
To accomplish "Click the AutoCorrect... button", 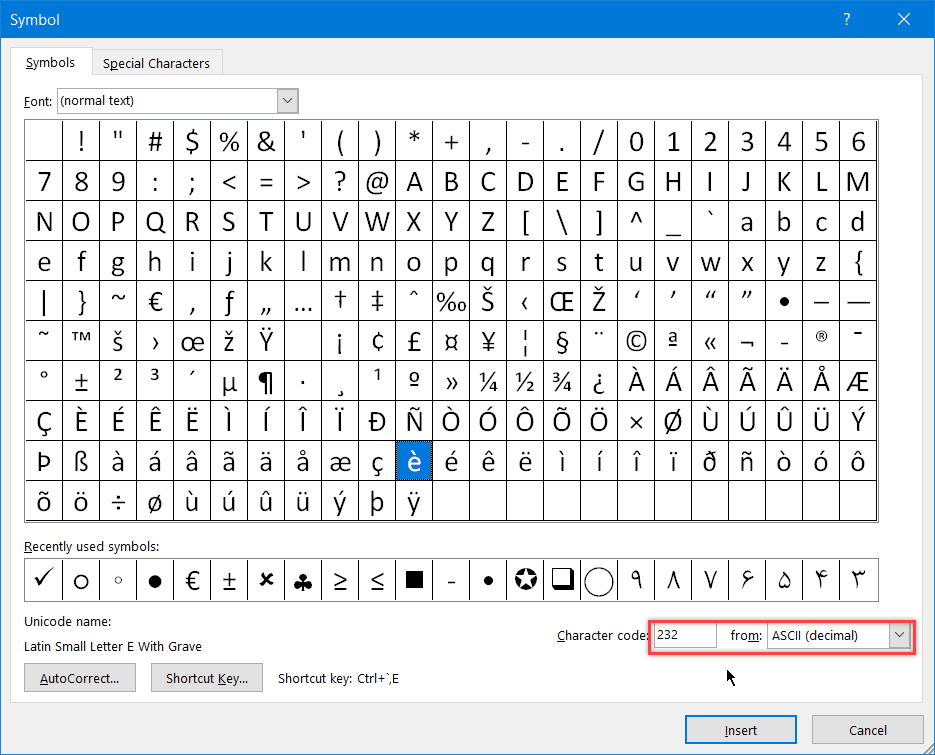I will [x=80, y=678].
